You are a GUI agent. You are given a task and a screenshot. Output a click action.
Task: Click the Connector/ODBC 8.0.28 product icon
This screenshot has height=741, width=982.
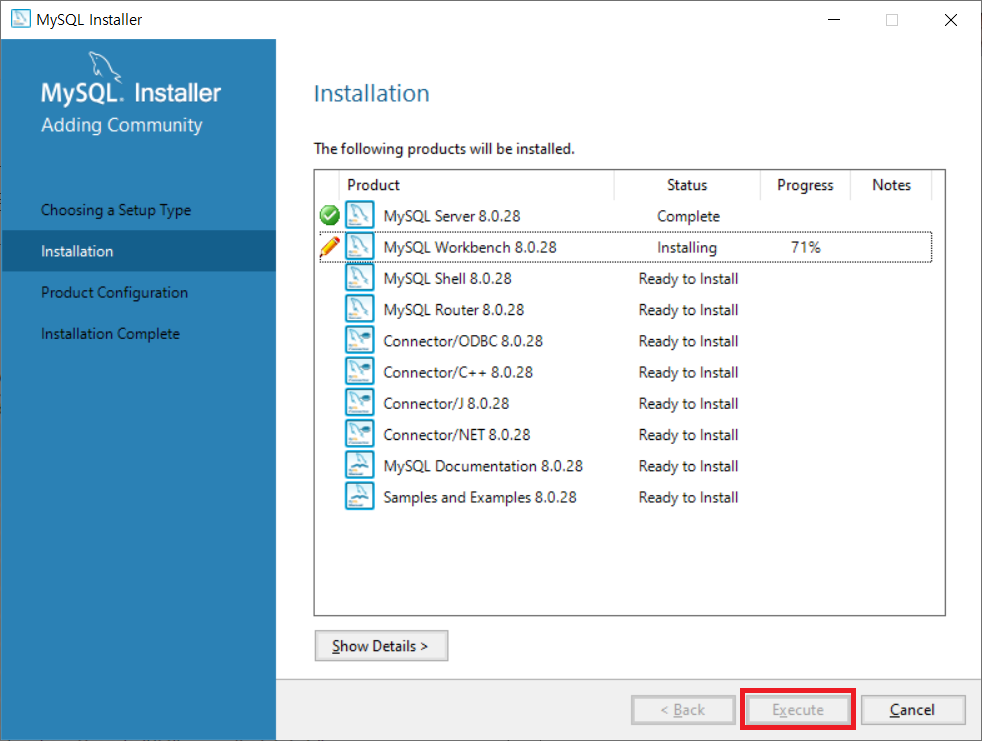[359, 340]
